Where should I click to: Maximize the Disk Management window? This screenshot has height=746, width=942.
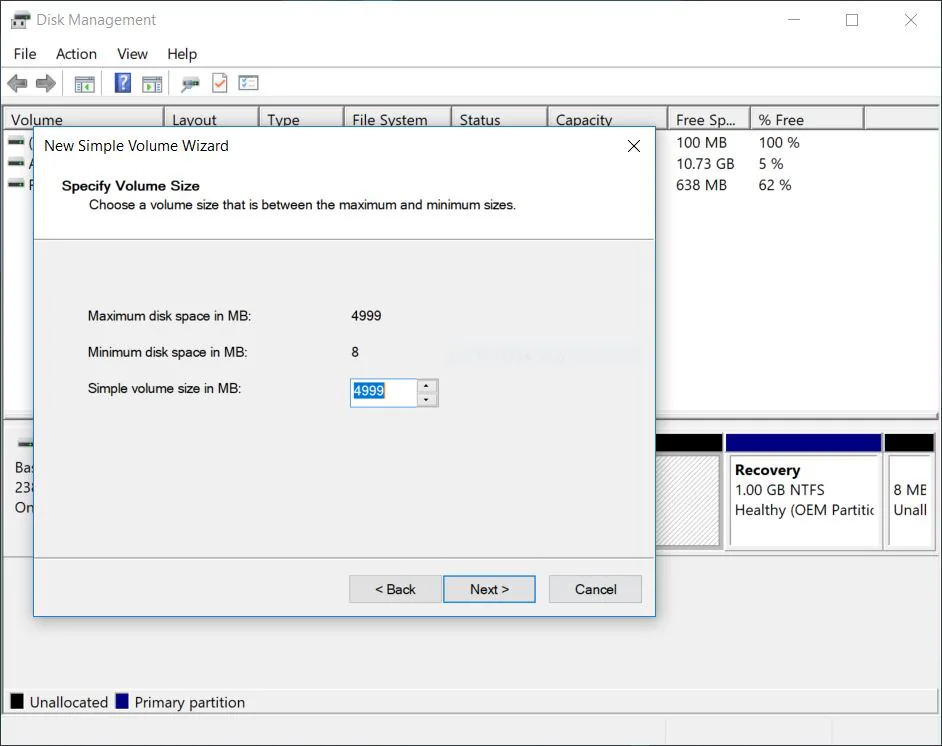click(852, 20)
